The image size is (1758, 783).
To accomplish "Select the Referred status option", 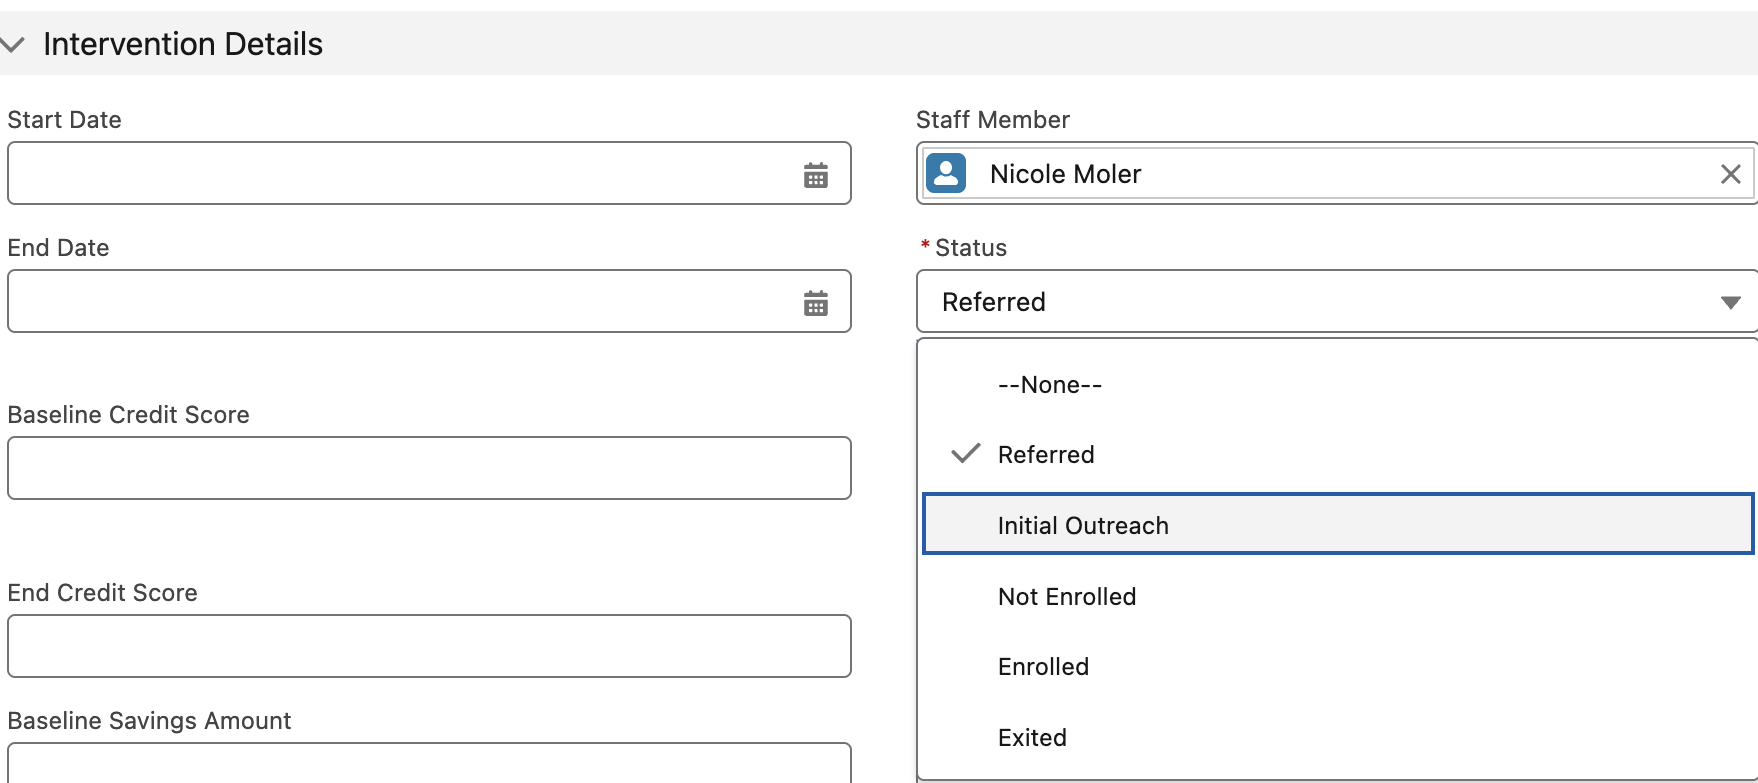I will point(1338,455).
